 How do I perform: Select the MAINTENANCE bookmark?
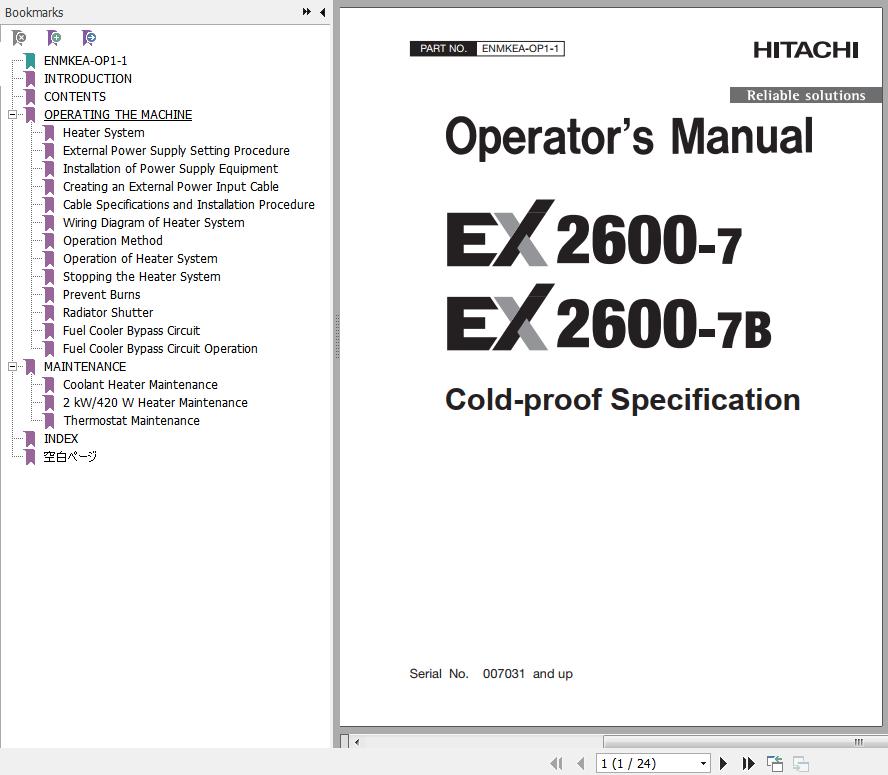coord(85,367)
